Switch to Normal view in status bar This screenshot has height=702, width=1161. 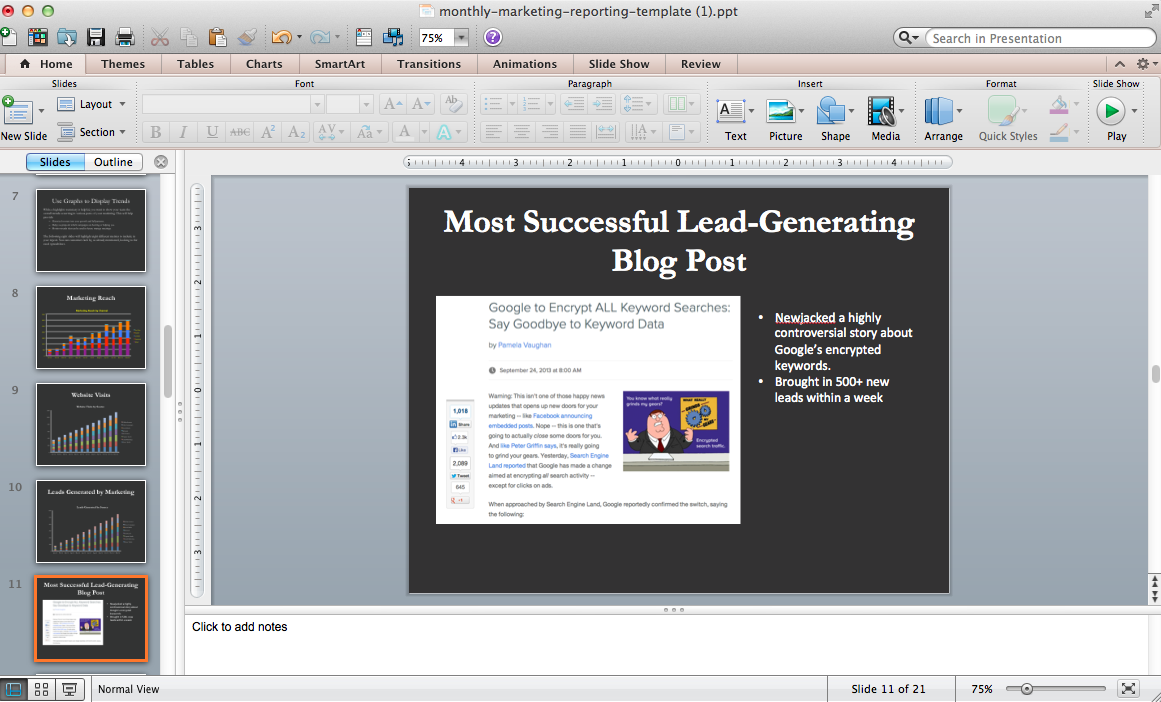(x=14, y=689)
